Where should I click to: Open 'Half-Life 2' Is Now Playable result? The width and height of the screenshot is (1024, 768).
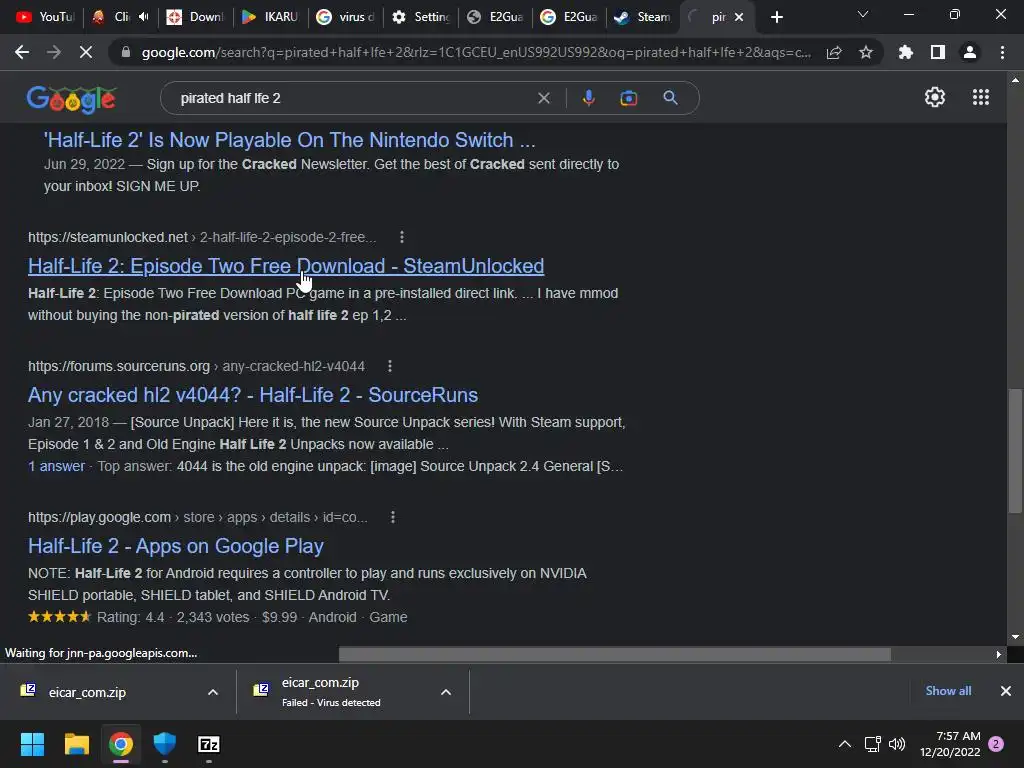289,140
